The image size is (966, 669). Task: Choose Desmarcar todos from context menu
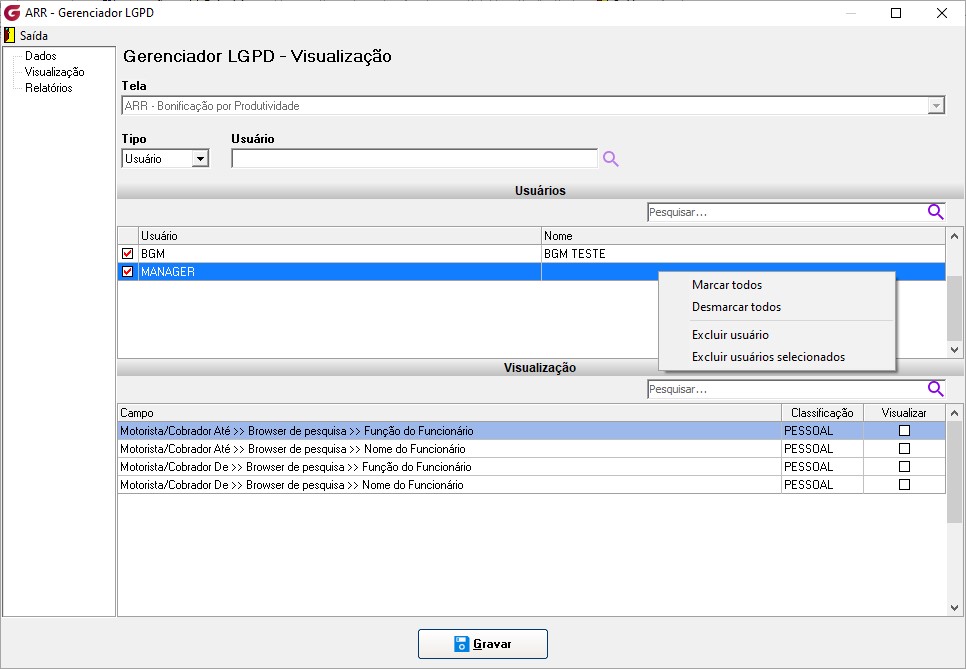click(736, 307)
